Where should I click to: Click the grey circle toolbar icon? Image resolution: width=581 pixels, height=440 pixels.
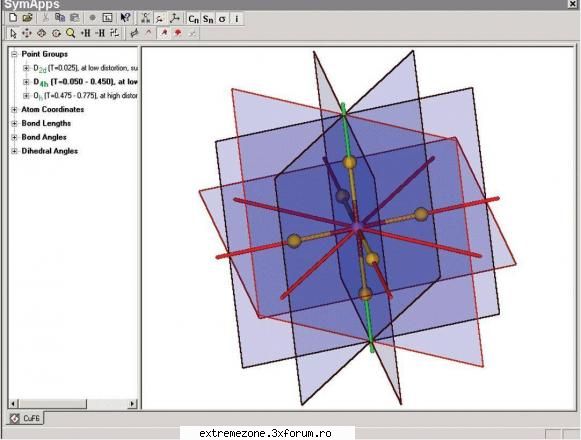pyautogui.click(x=93, y=18)
